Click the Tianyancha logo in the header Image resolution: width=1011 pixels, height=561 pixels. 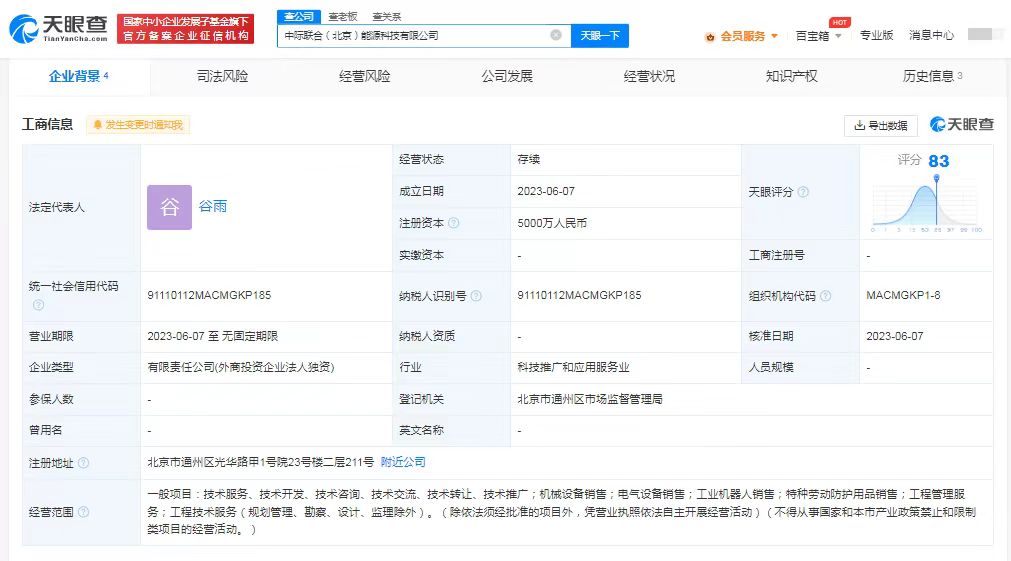(58, 28)
